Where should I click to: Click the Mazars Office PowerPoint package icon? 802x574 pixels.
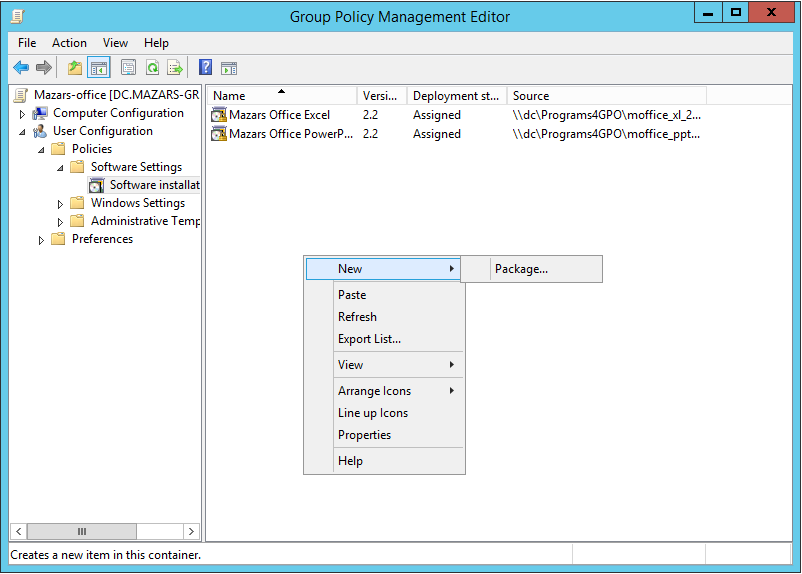click(x=219, y=134)
